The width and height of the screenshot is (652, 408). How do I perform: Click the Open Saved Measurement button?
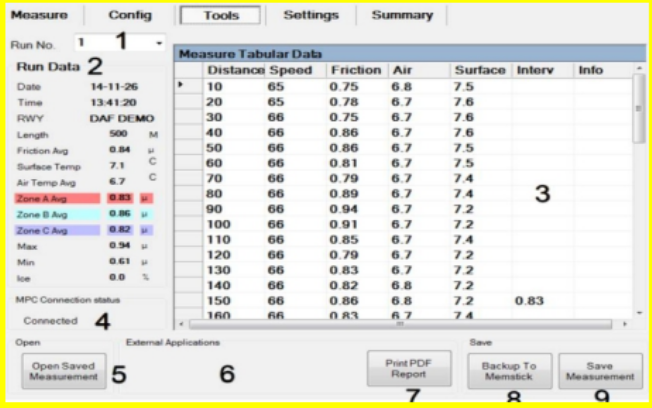click(64, 372)
